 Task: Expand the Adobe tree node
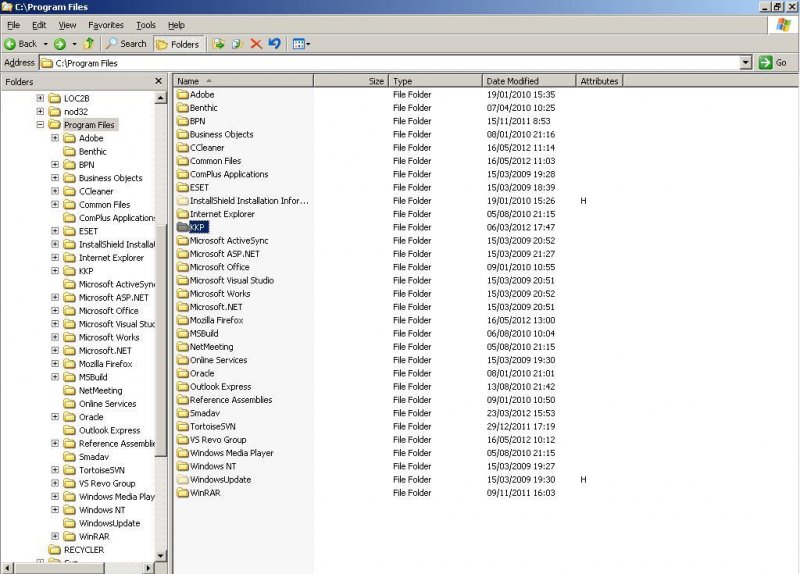tap(55, 138)
